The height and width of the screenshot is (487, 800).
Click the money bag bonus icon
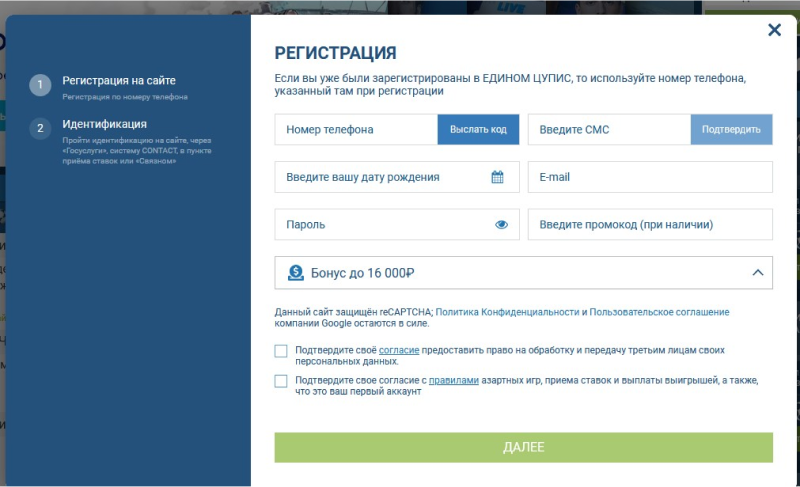point(295,273)
